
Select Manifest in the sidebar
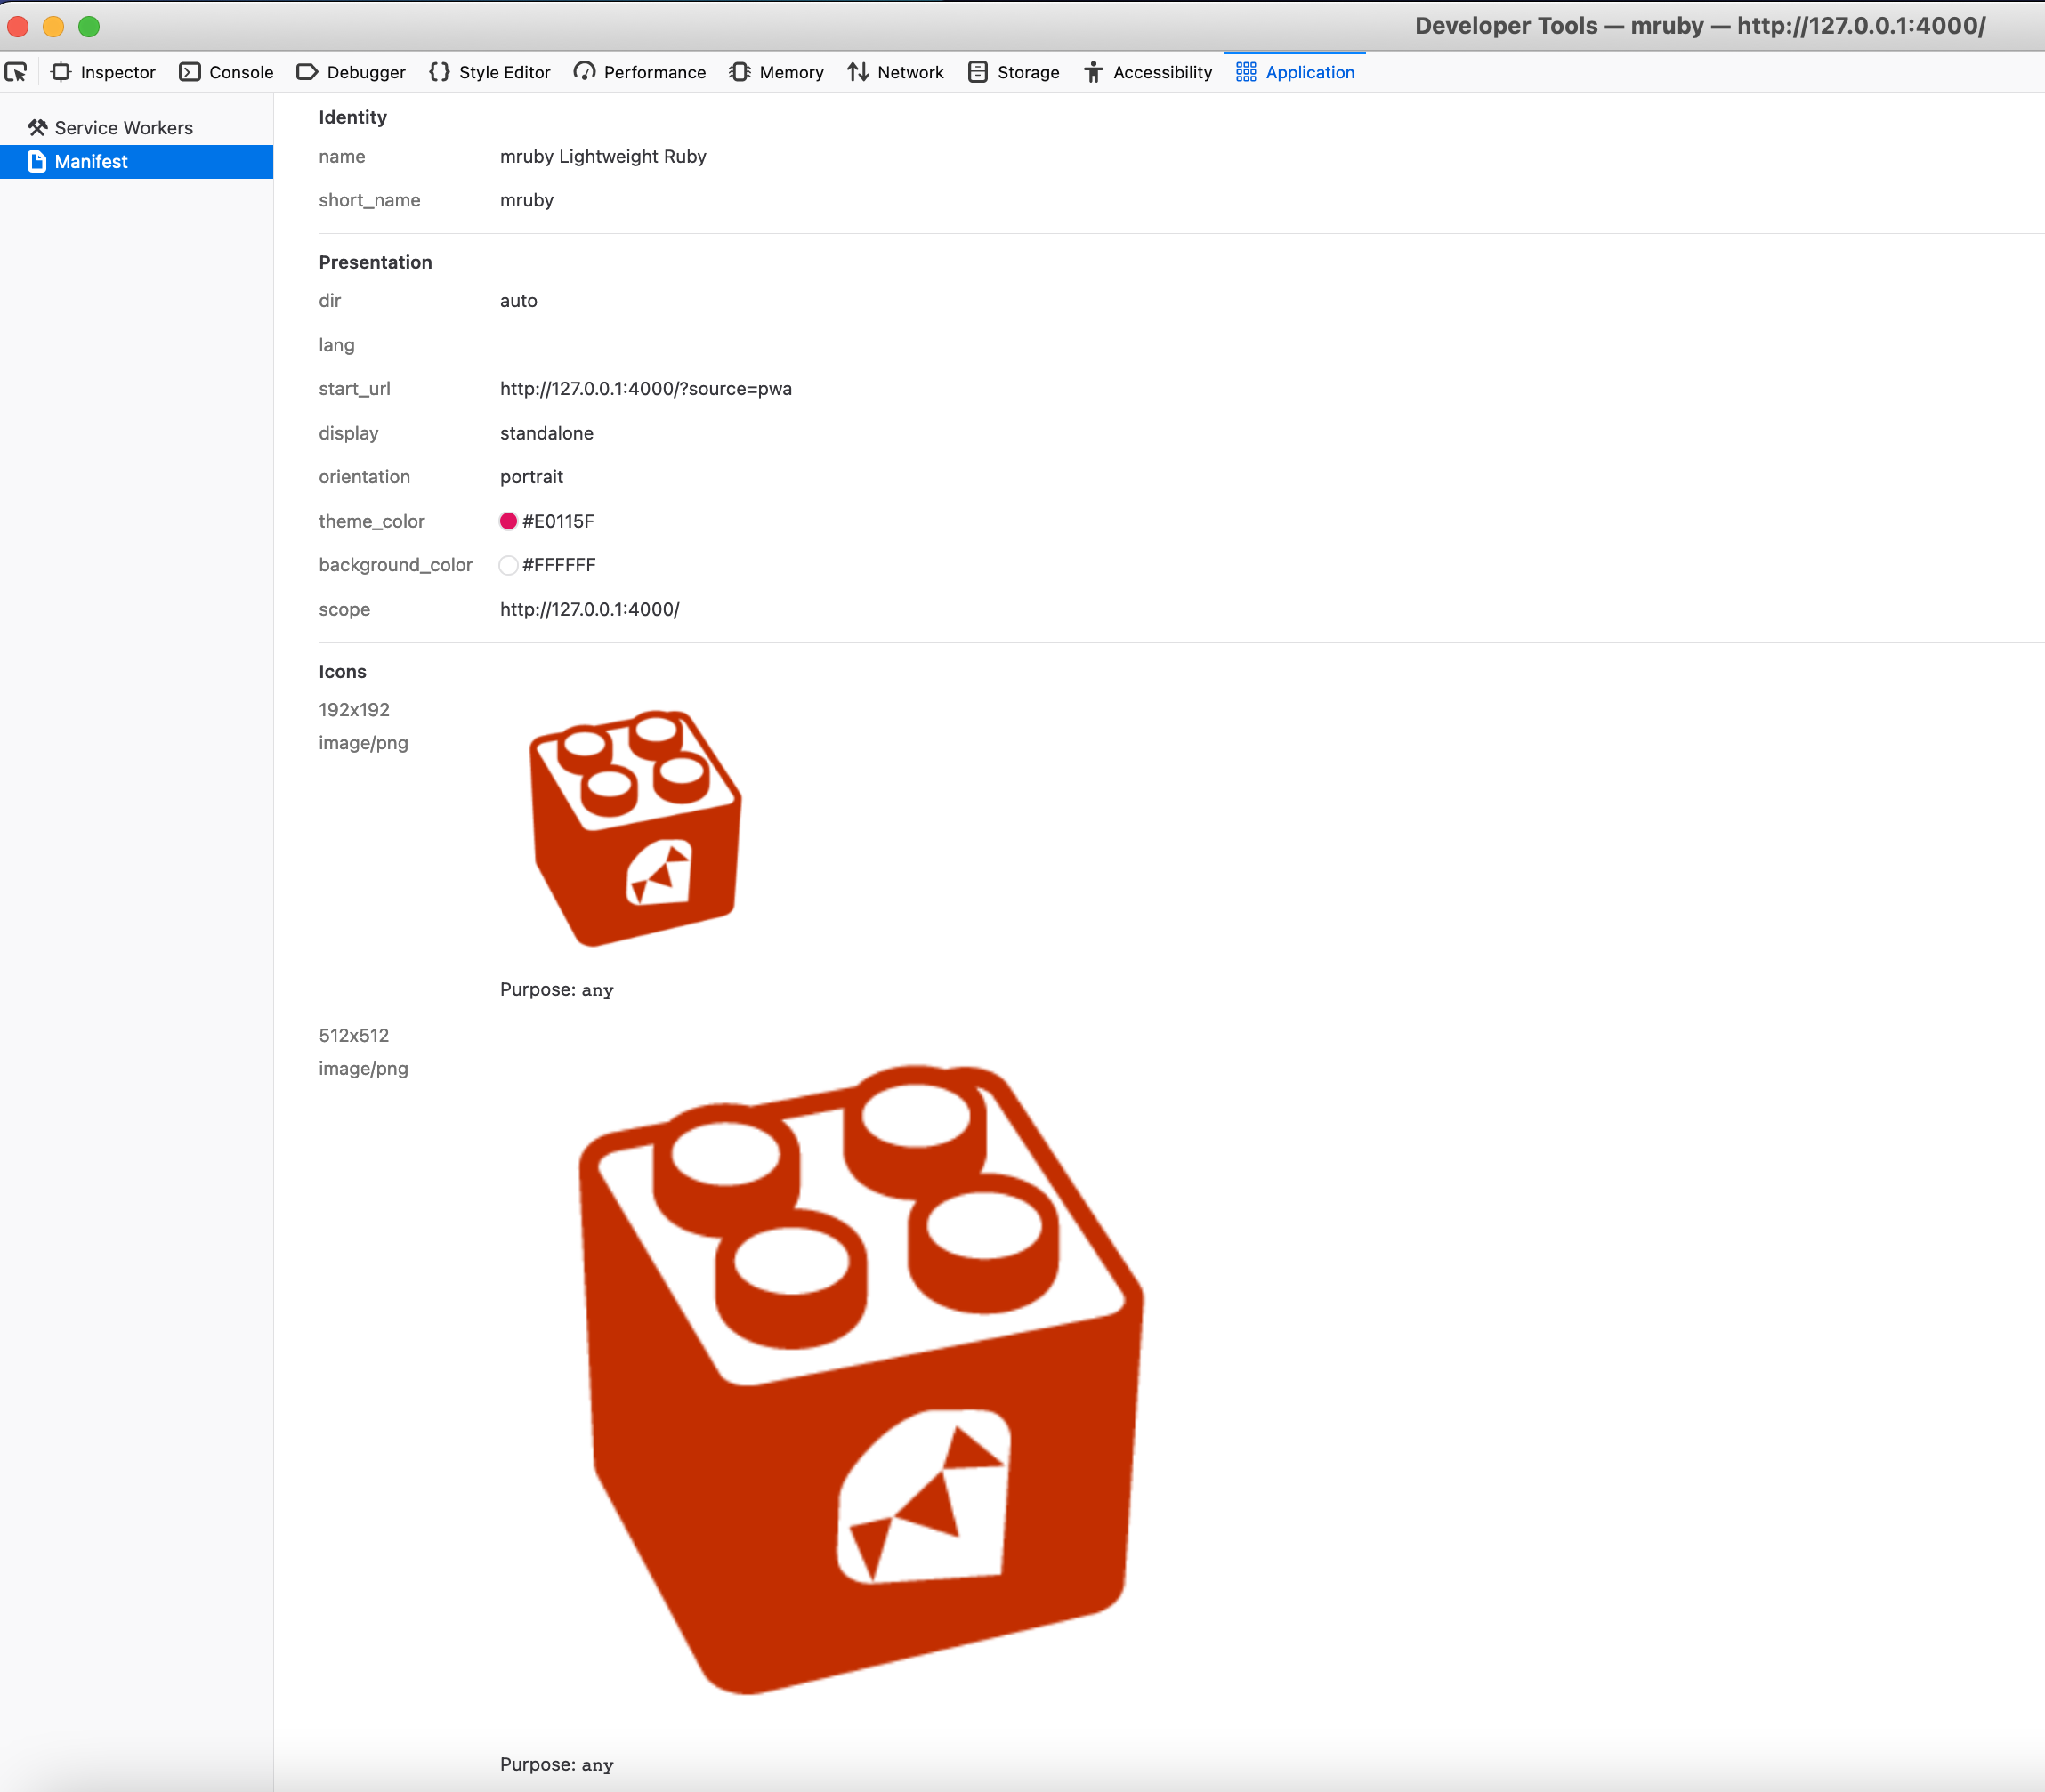pyautogui.click(x=91, y=162)
